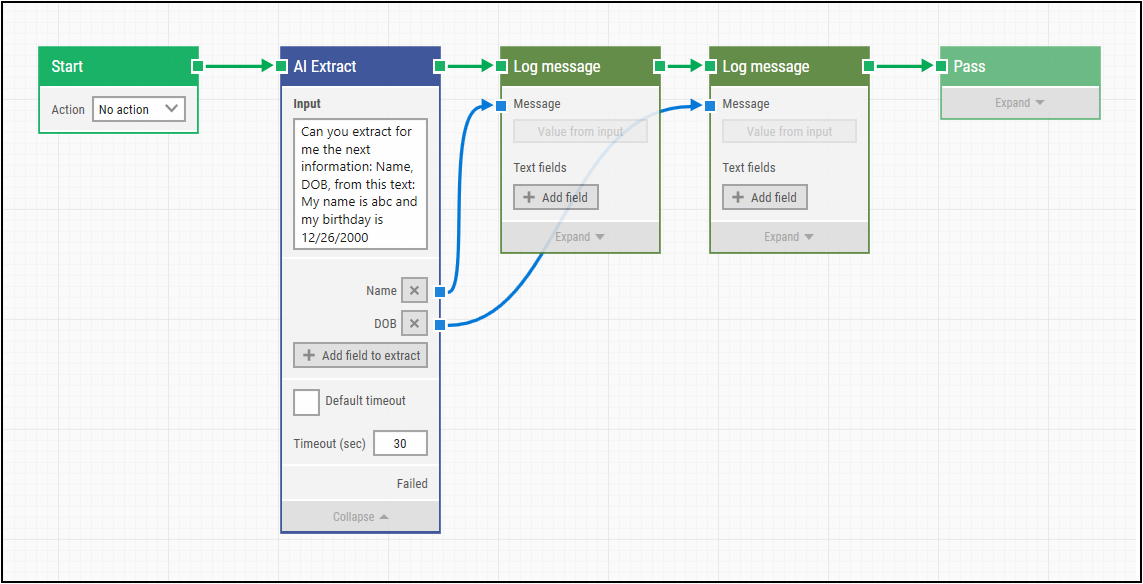
Task: Click the Name field blue output port
Action: (440, 292)
